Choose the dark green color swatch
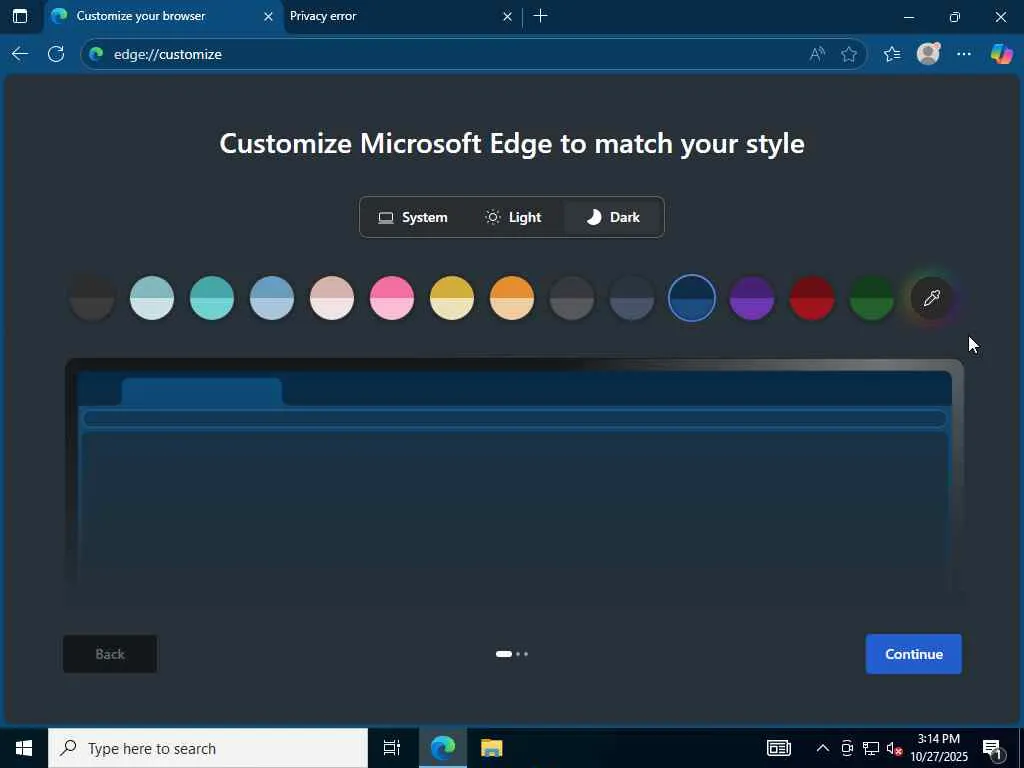Image resolution: width=1024 pixels, height=768 pixels. [872, 298]
